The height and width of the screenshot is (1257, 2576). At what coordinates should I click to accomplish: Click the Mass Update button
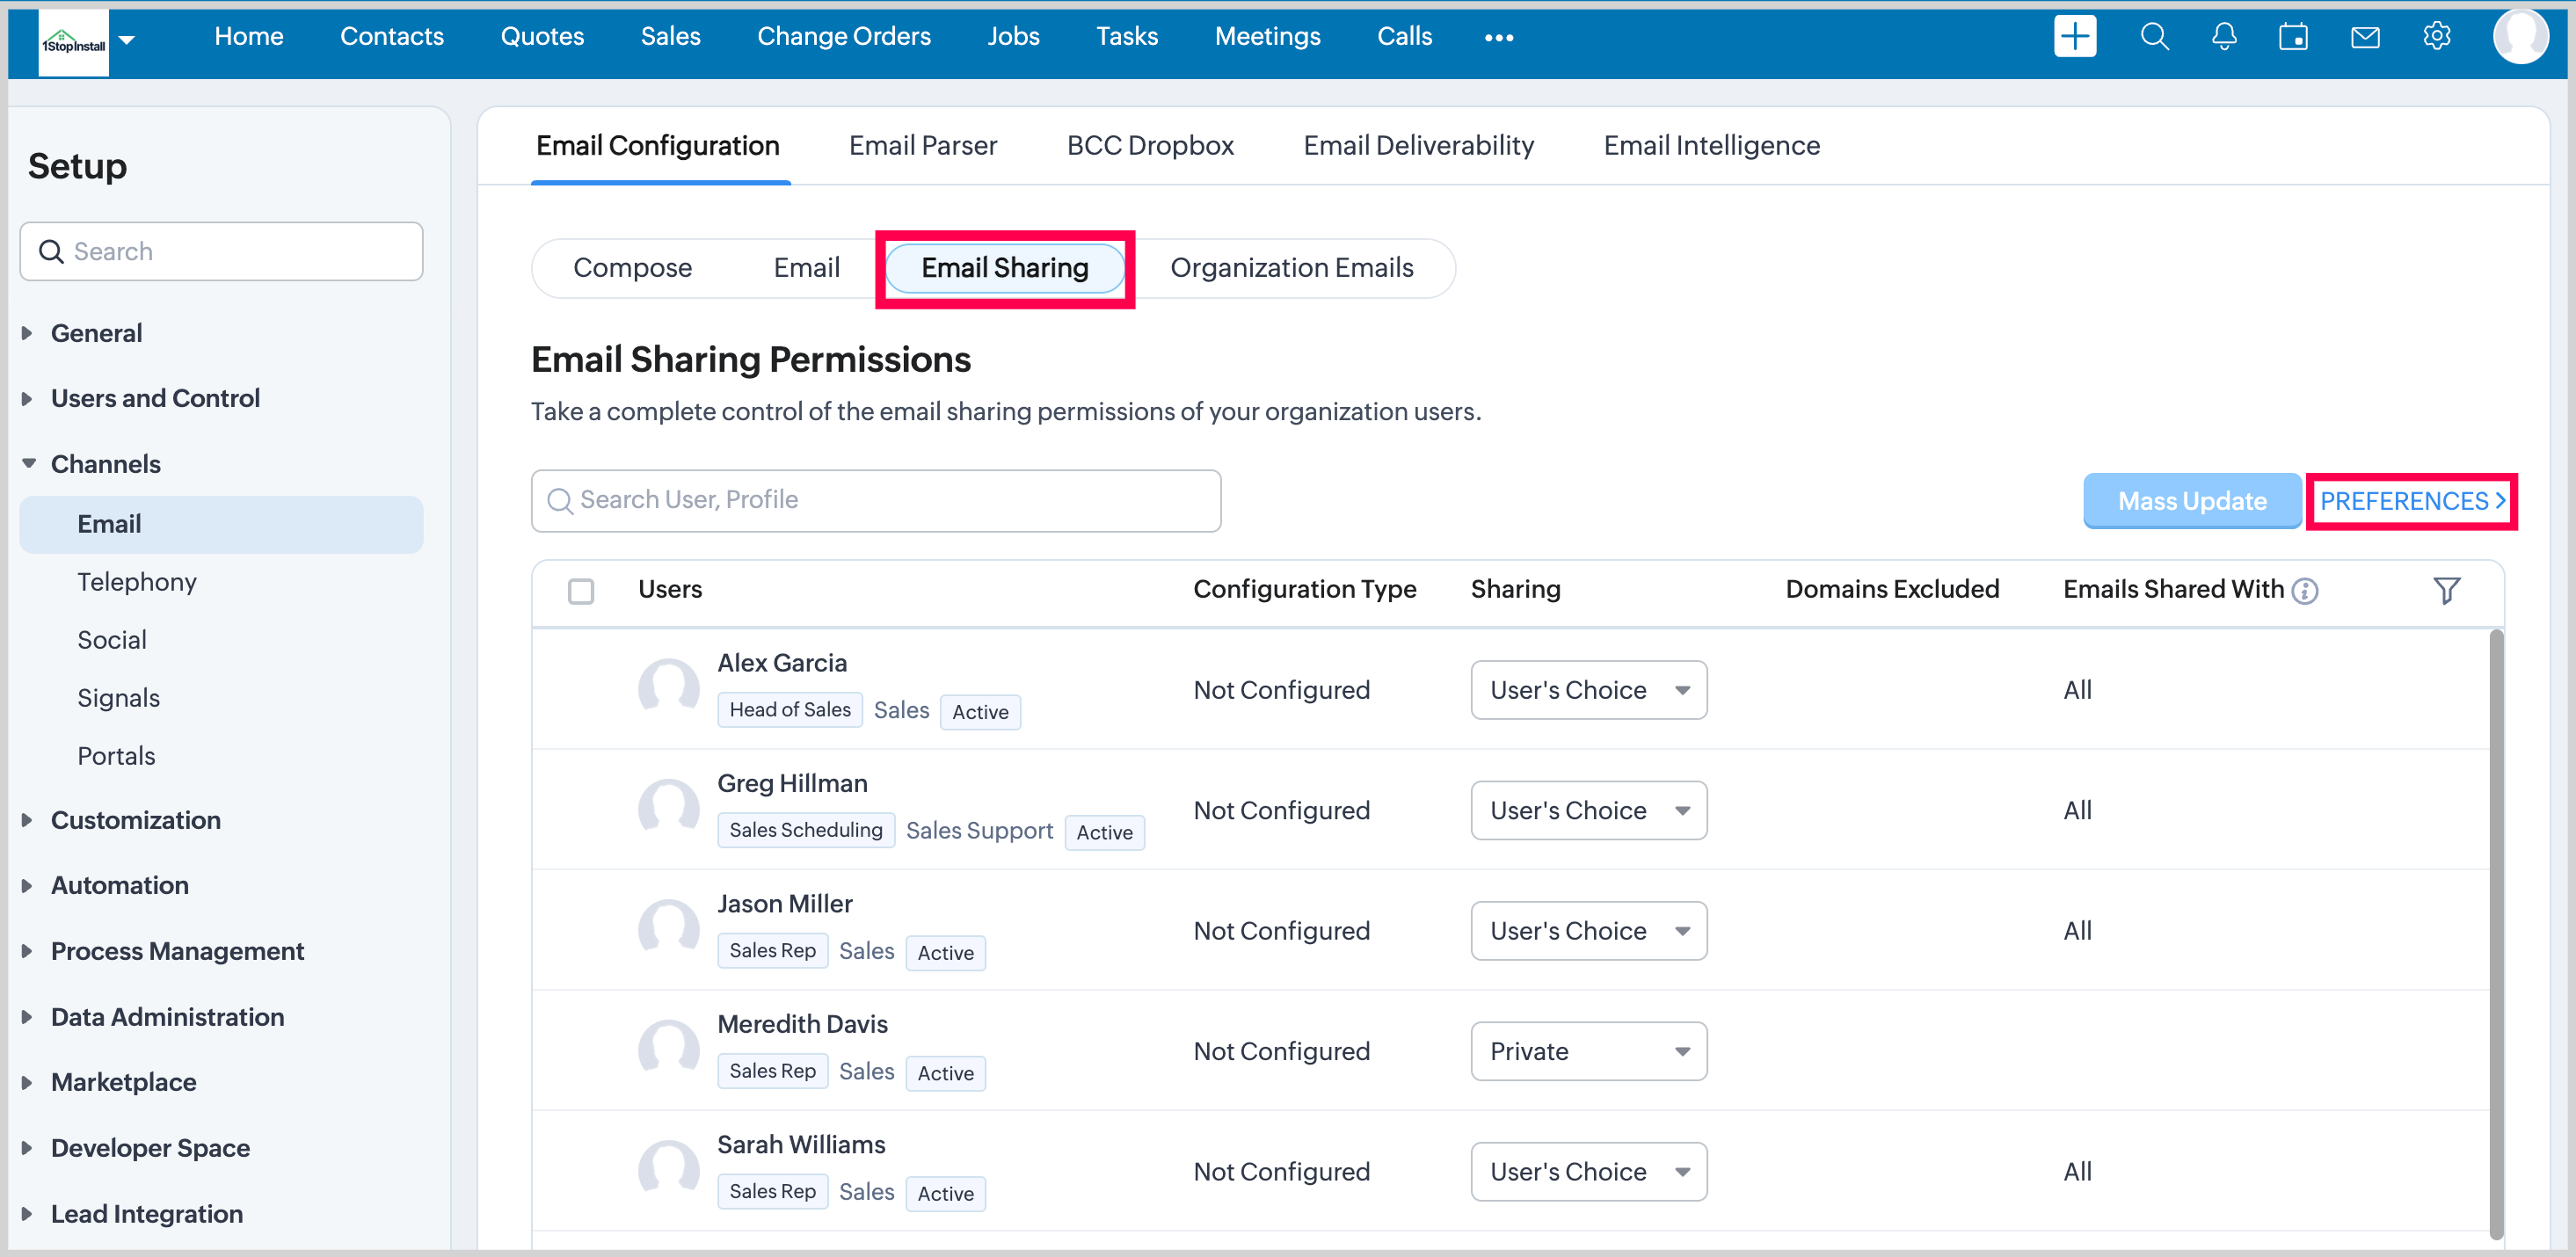2191,501
